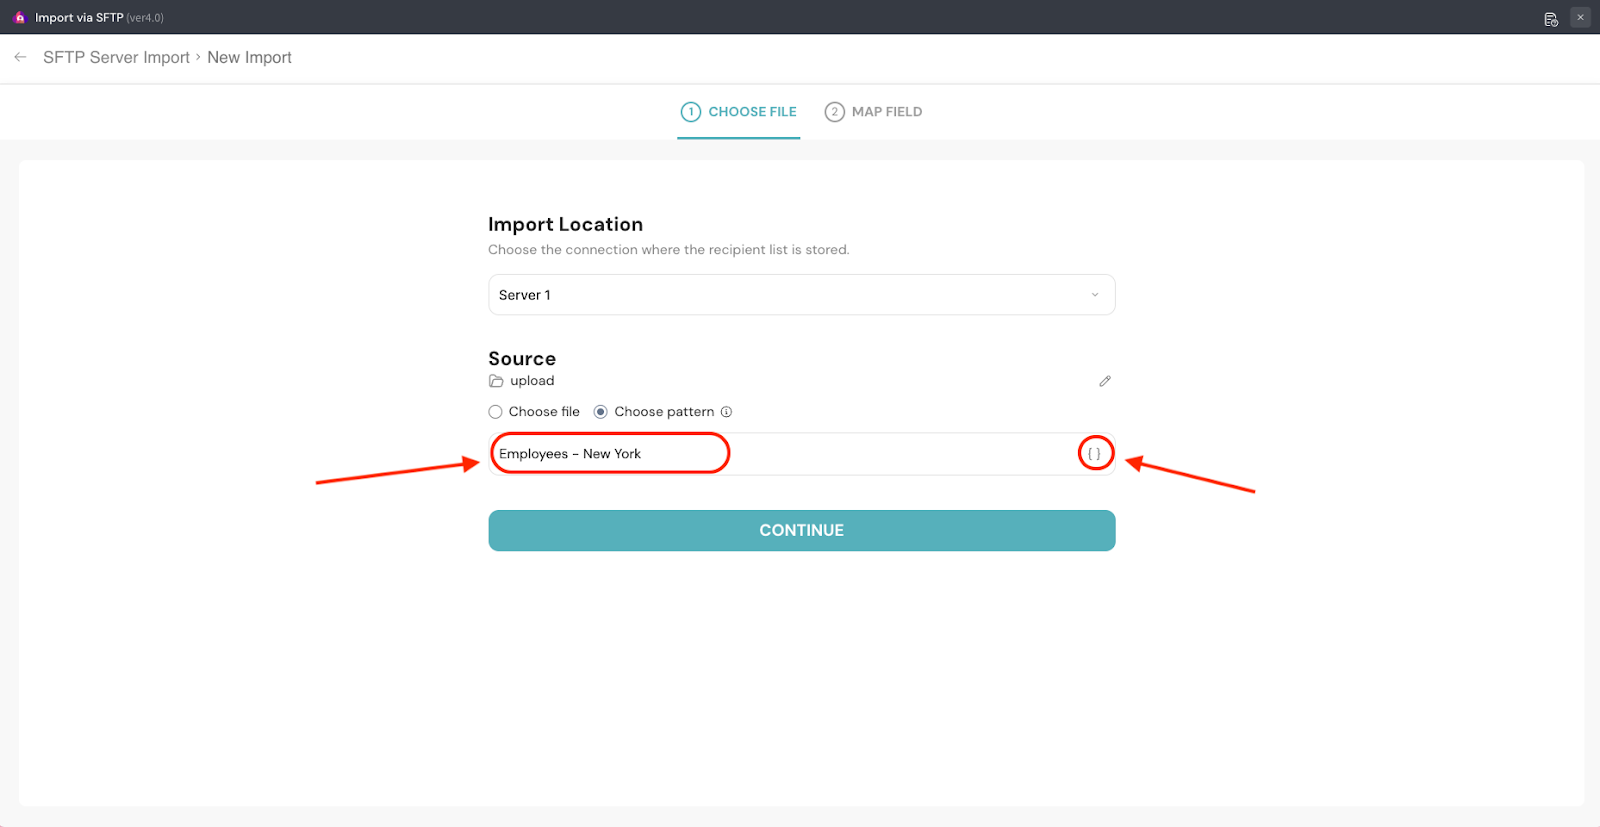Switch to the Choose File step tab

pos(739,112)
